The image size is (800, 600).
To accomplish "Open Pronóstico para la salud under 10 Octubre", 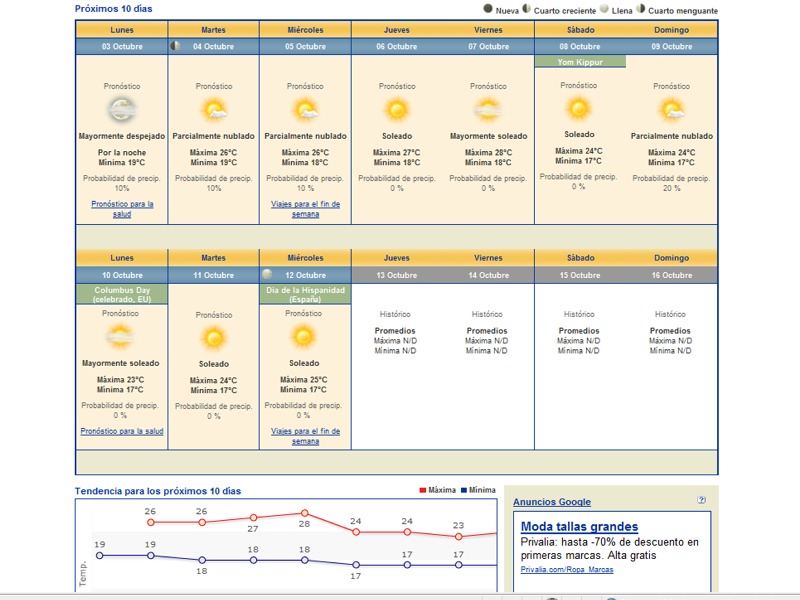I will pos(122,431).
